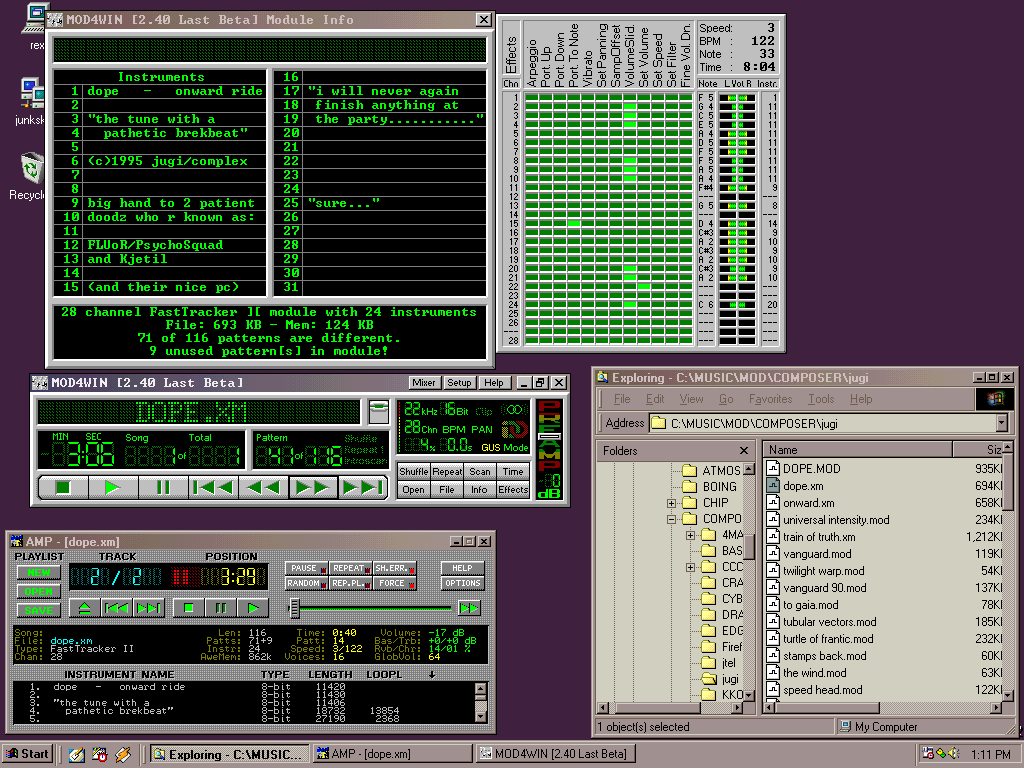Toggle SH.ERR. in AMP
1024x768 pixels.
click(x=395, y=568)
